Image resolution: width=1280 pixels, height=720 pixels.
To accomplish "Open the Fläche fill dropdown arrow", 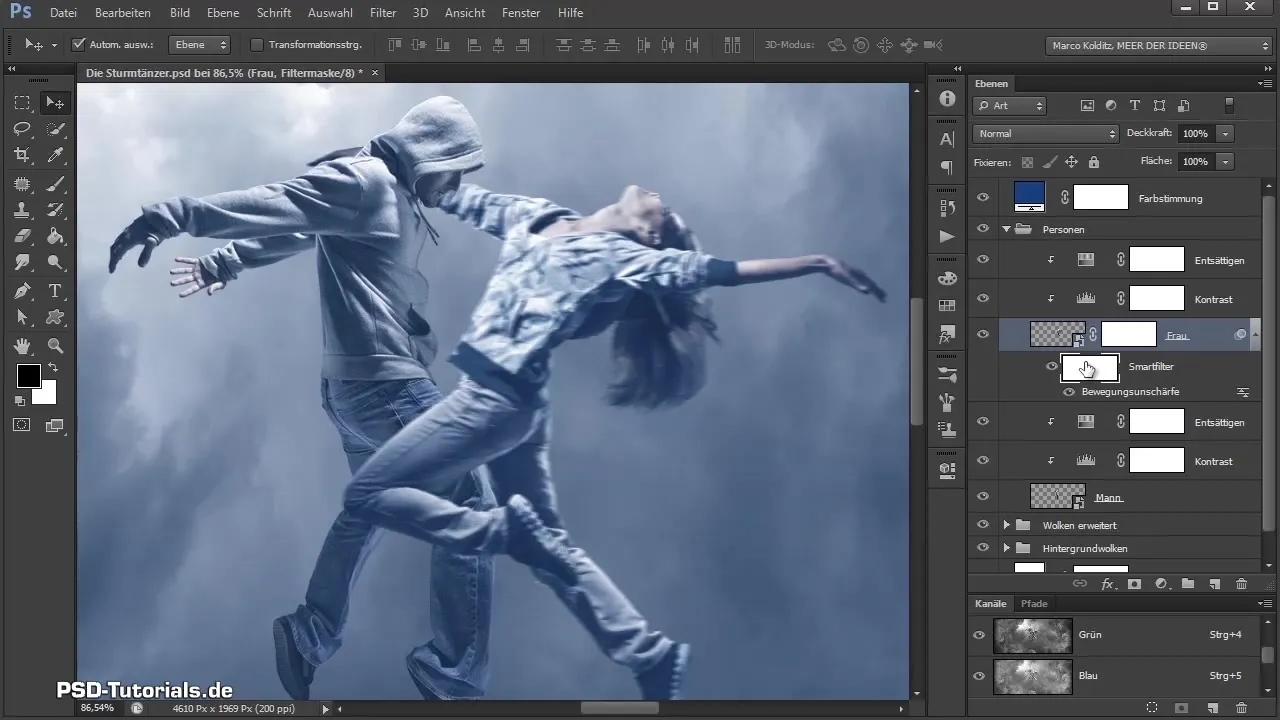I will coord(1225,161).
